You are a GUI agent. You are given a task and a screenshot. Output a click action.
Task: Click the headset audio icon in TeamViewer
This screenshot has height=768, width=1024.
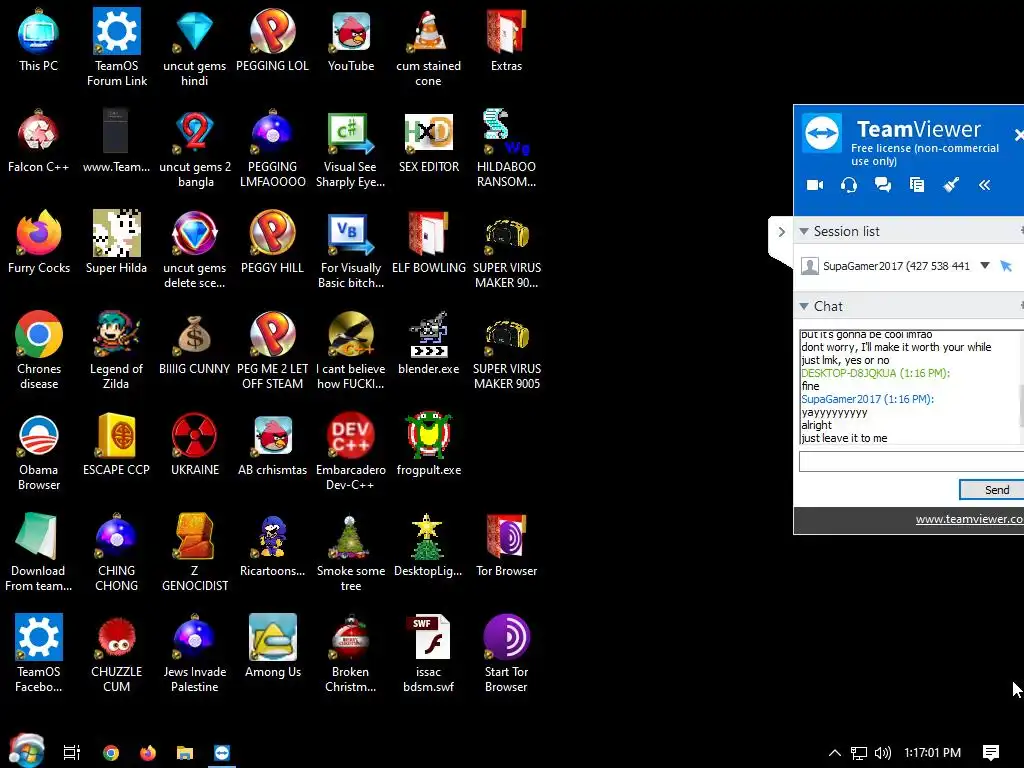[x=848, y=185]
